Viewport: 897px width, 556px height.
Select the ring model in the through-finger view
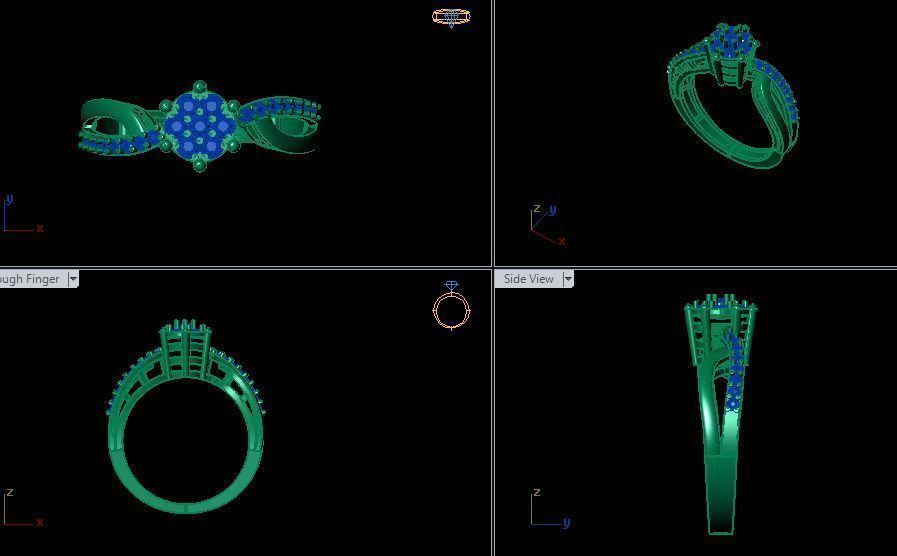185,416
